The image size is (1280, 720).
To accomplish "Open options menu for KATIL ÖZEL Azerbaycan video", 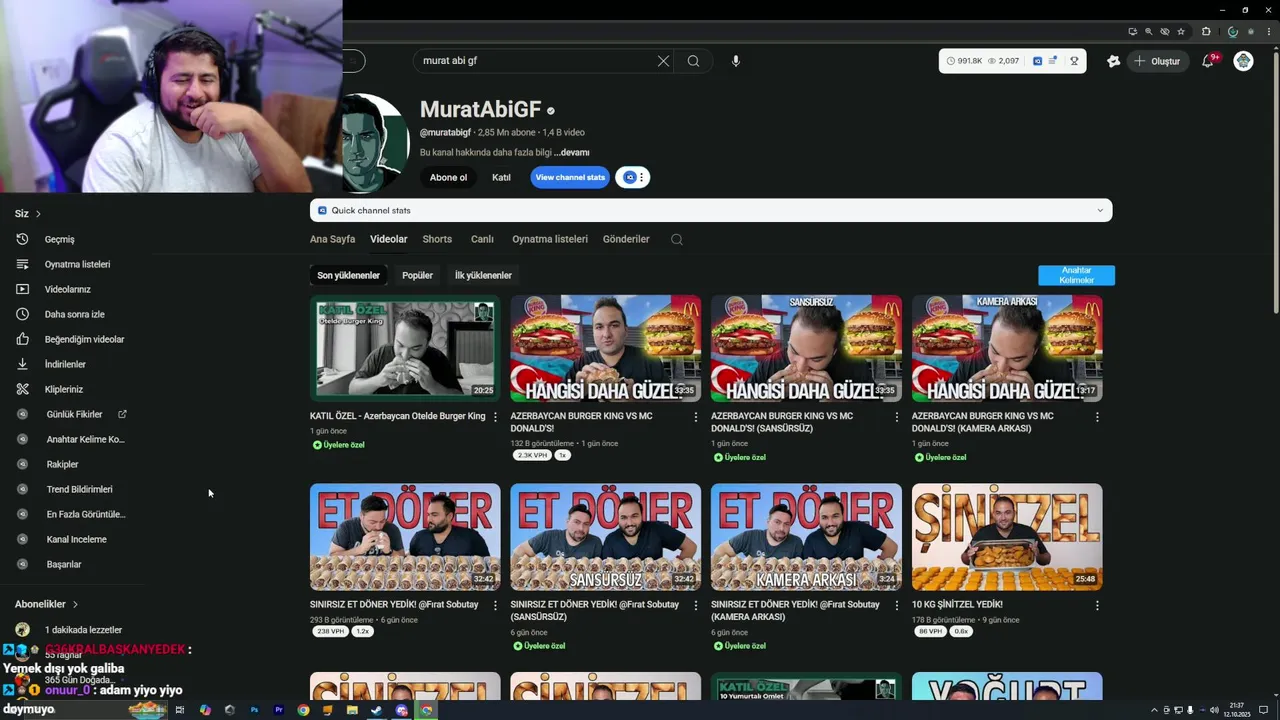I will point(495,417).
